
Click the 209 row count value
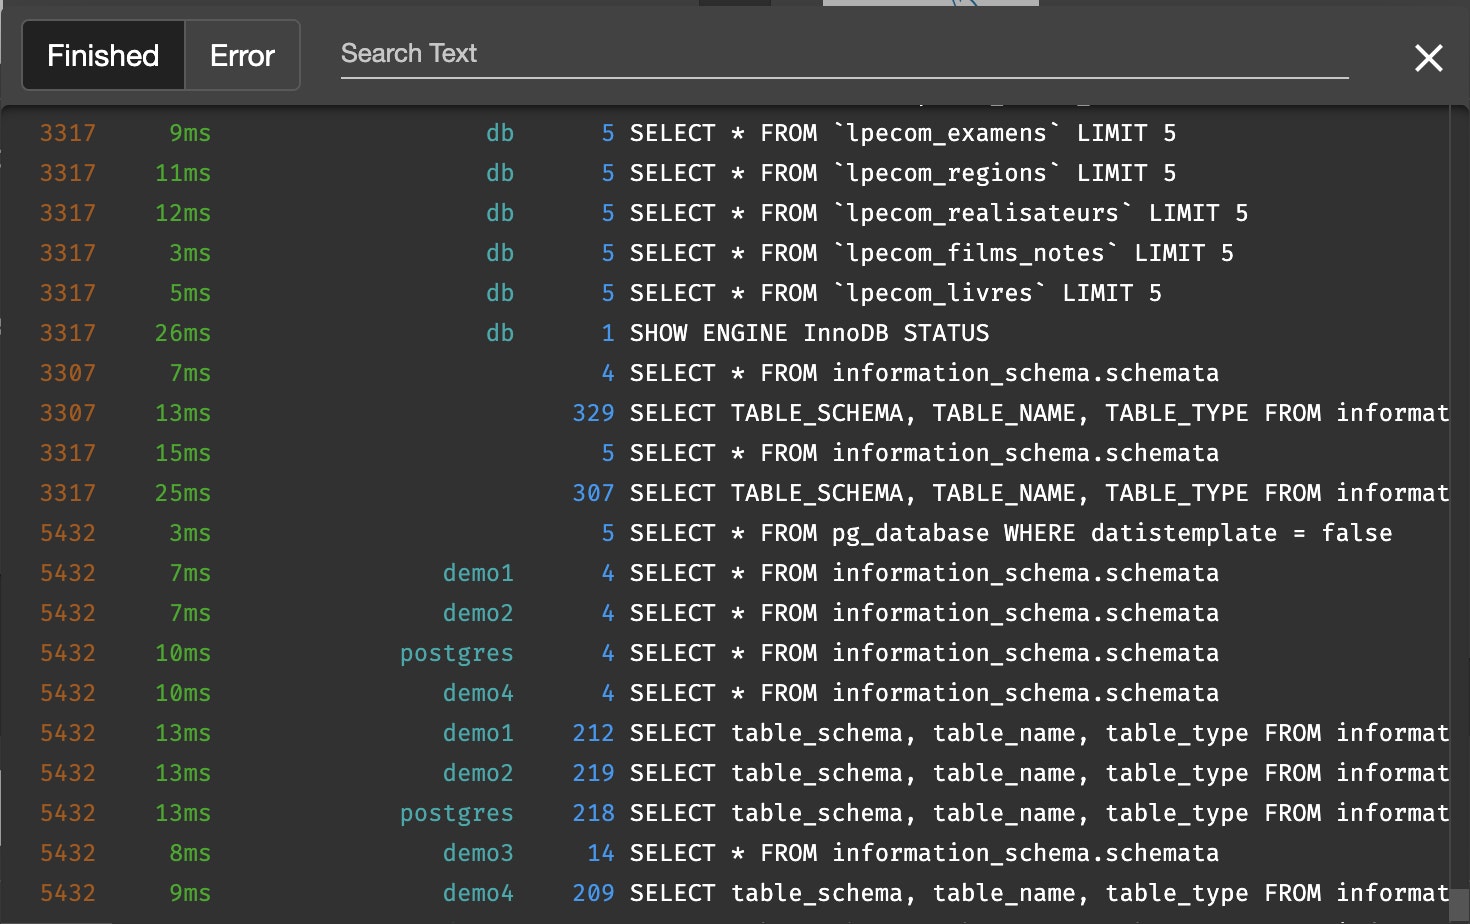pos(593,893)
